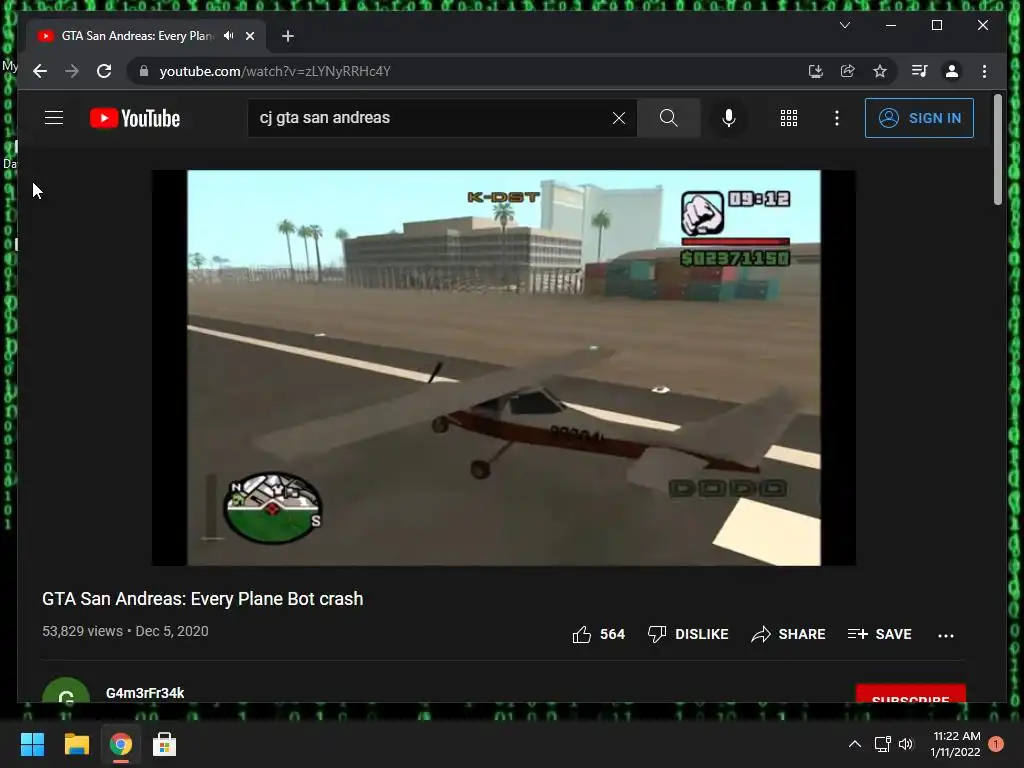The image size is (1024, 768).
Task: Save video to playlist with SAVE
Action: click(x=879, y=634)
